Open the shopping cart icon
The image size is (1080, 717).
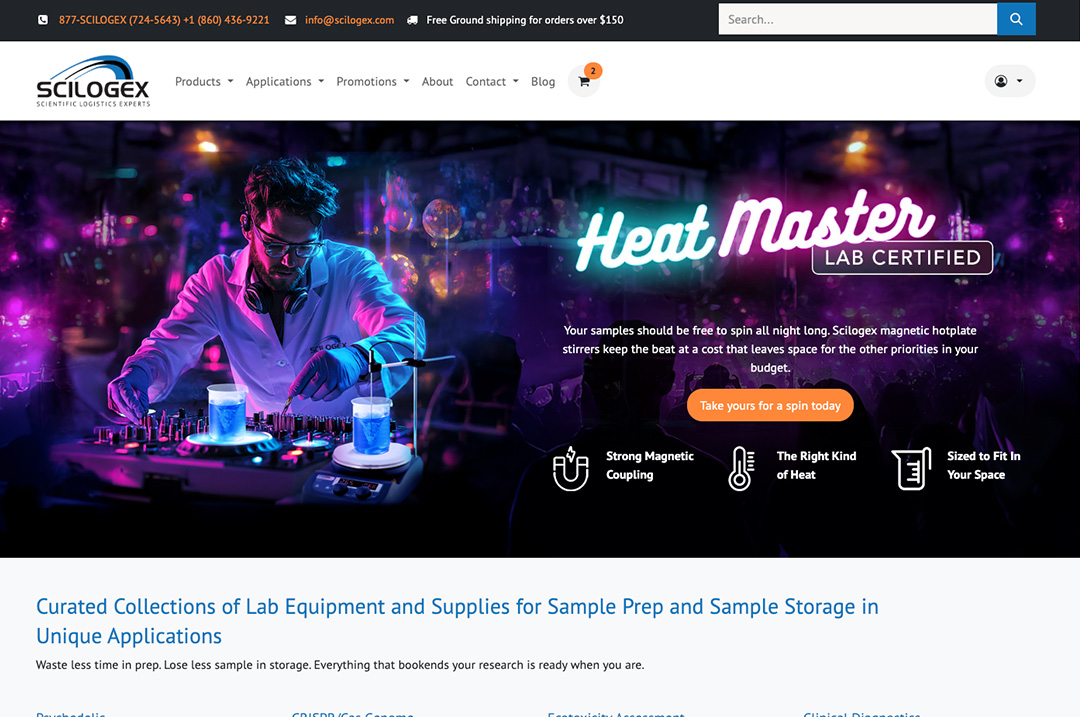click(x=584, y=81)
